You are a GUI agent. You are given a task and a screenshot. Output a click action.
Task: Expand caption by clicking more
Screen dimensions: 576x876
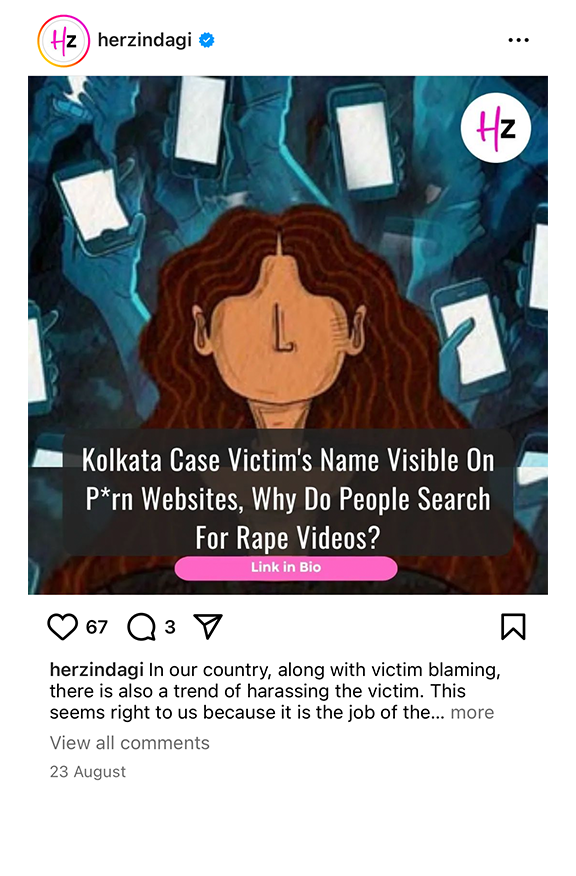pos(472,712)
